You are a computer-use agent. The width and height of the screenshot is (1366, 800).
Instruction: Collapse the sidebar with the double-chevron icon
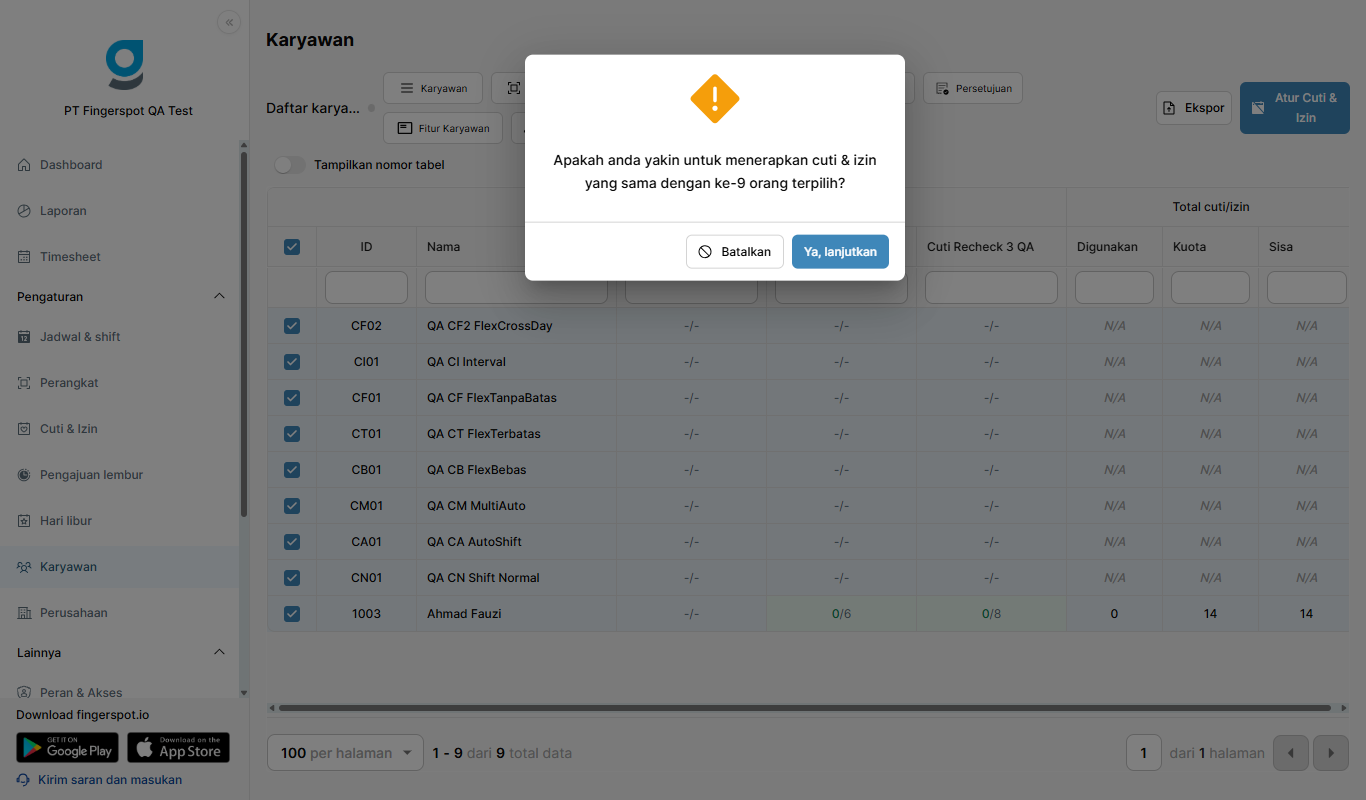[229, 22]
